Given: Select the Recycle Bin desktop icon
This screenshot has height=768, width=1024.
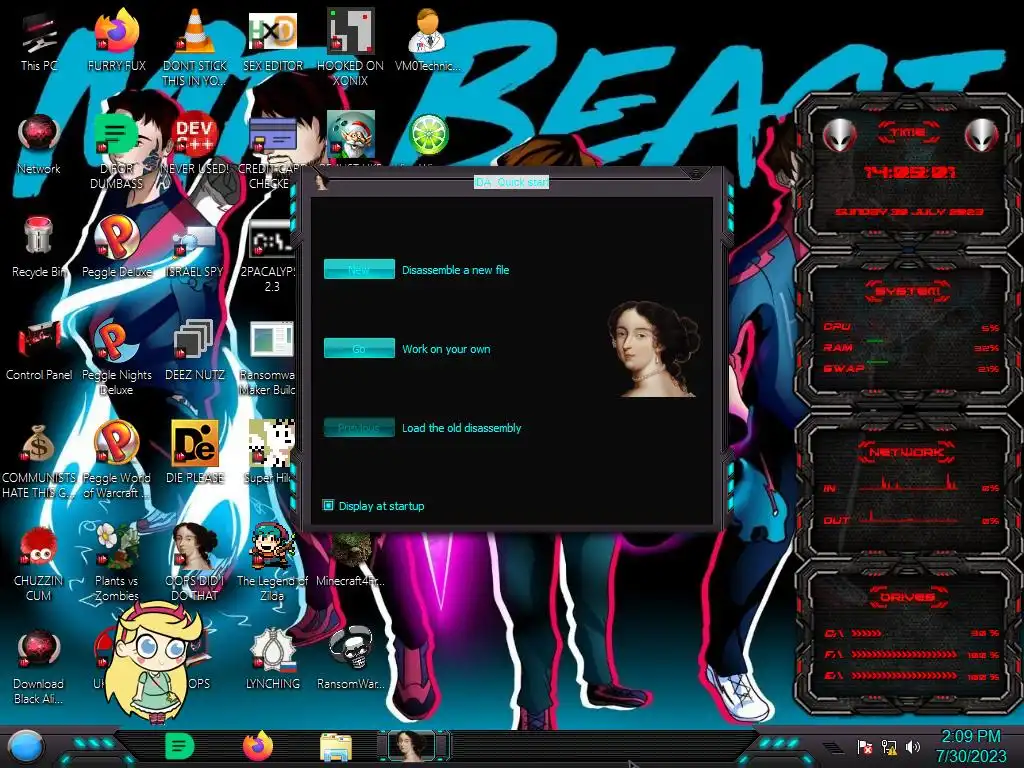Looking at the screenshot, I should coord(39,248).
